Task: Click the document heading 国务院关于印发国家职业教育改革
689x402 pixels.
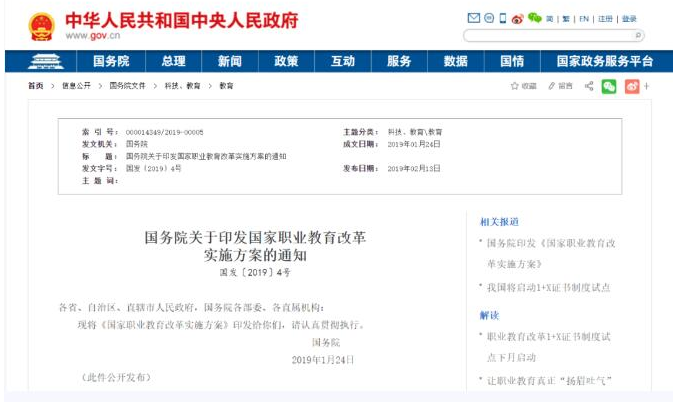Action: click(255, 238)
